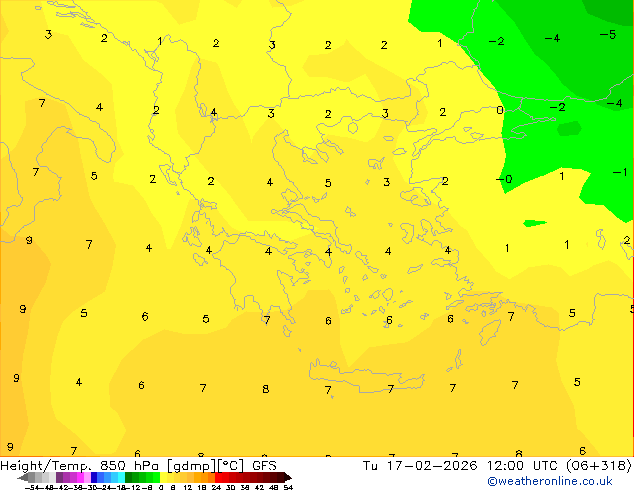Pick the dark blue swatch in the legend
634x490 pixels.
[x=94, y=477]
